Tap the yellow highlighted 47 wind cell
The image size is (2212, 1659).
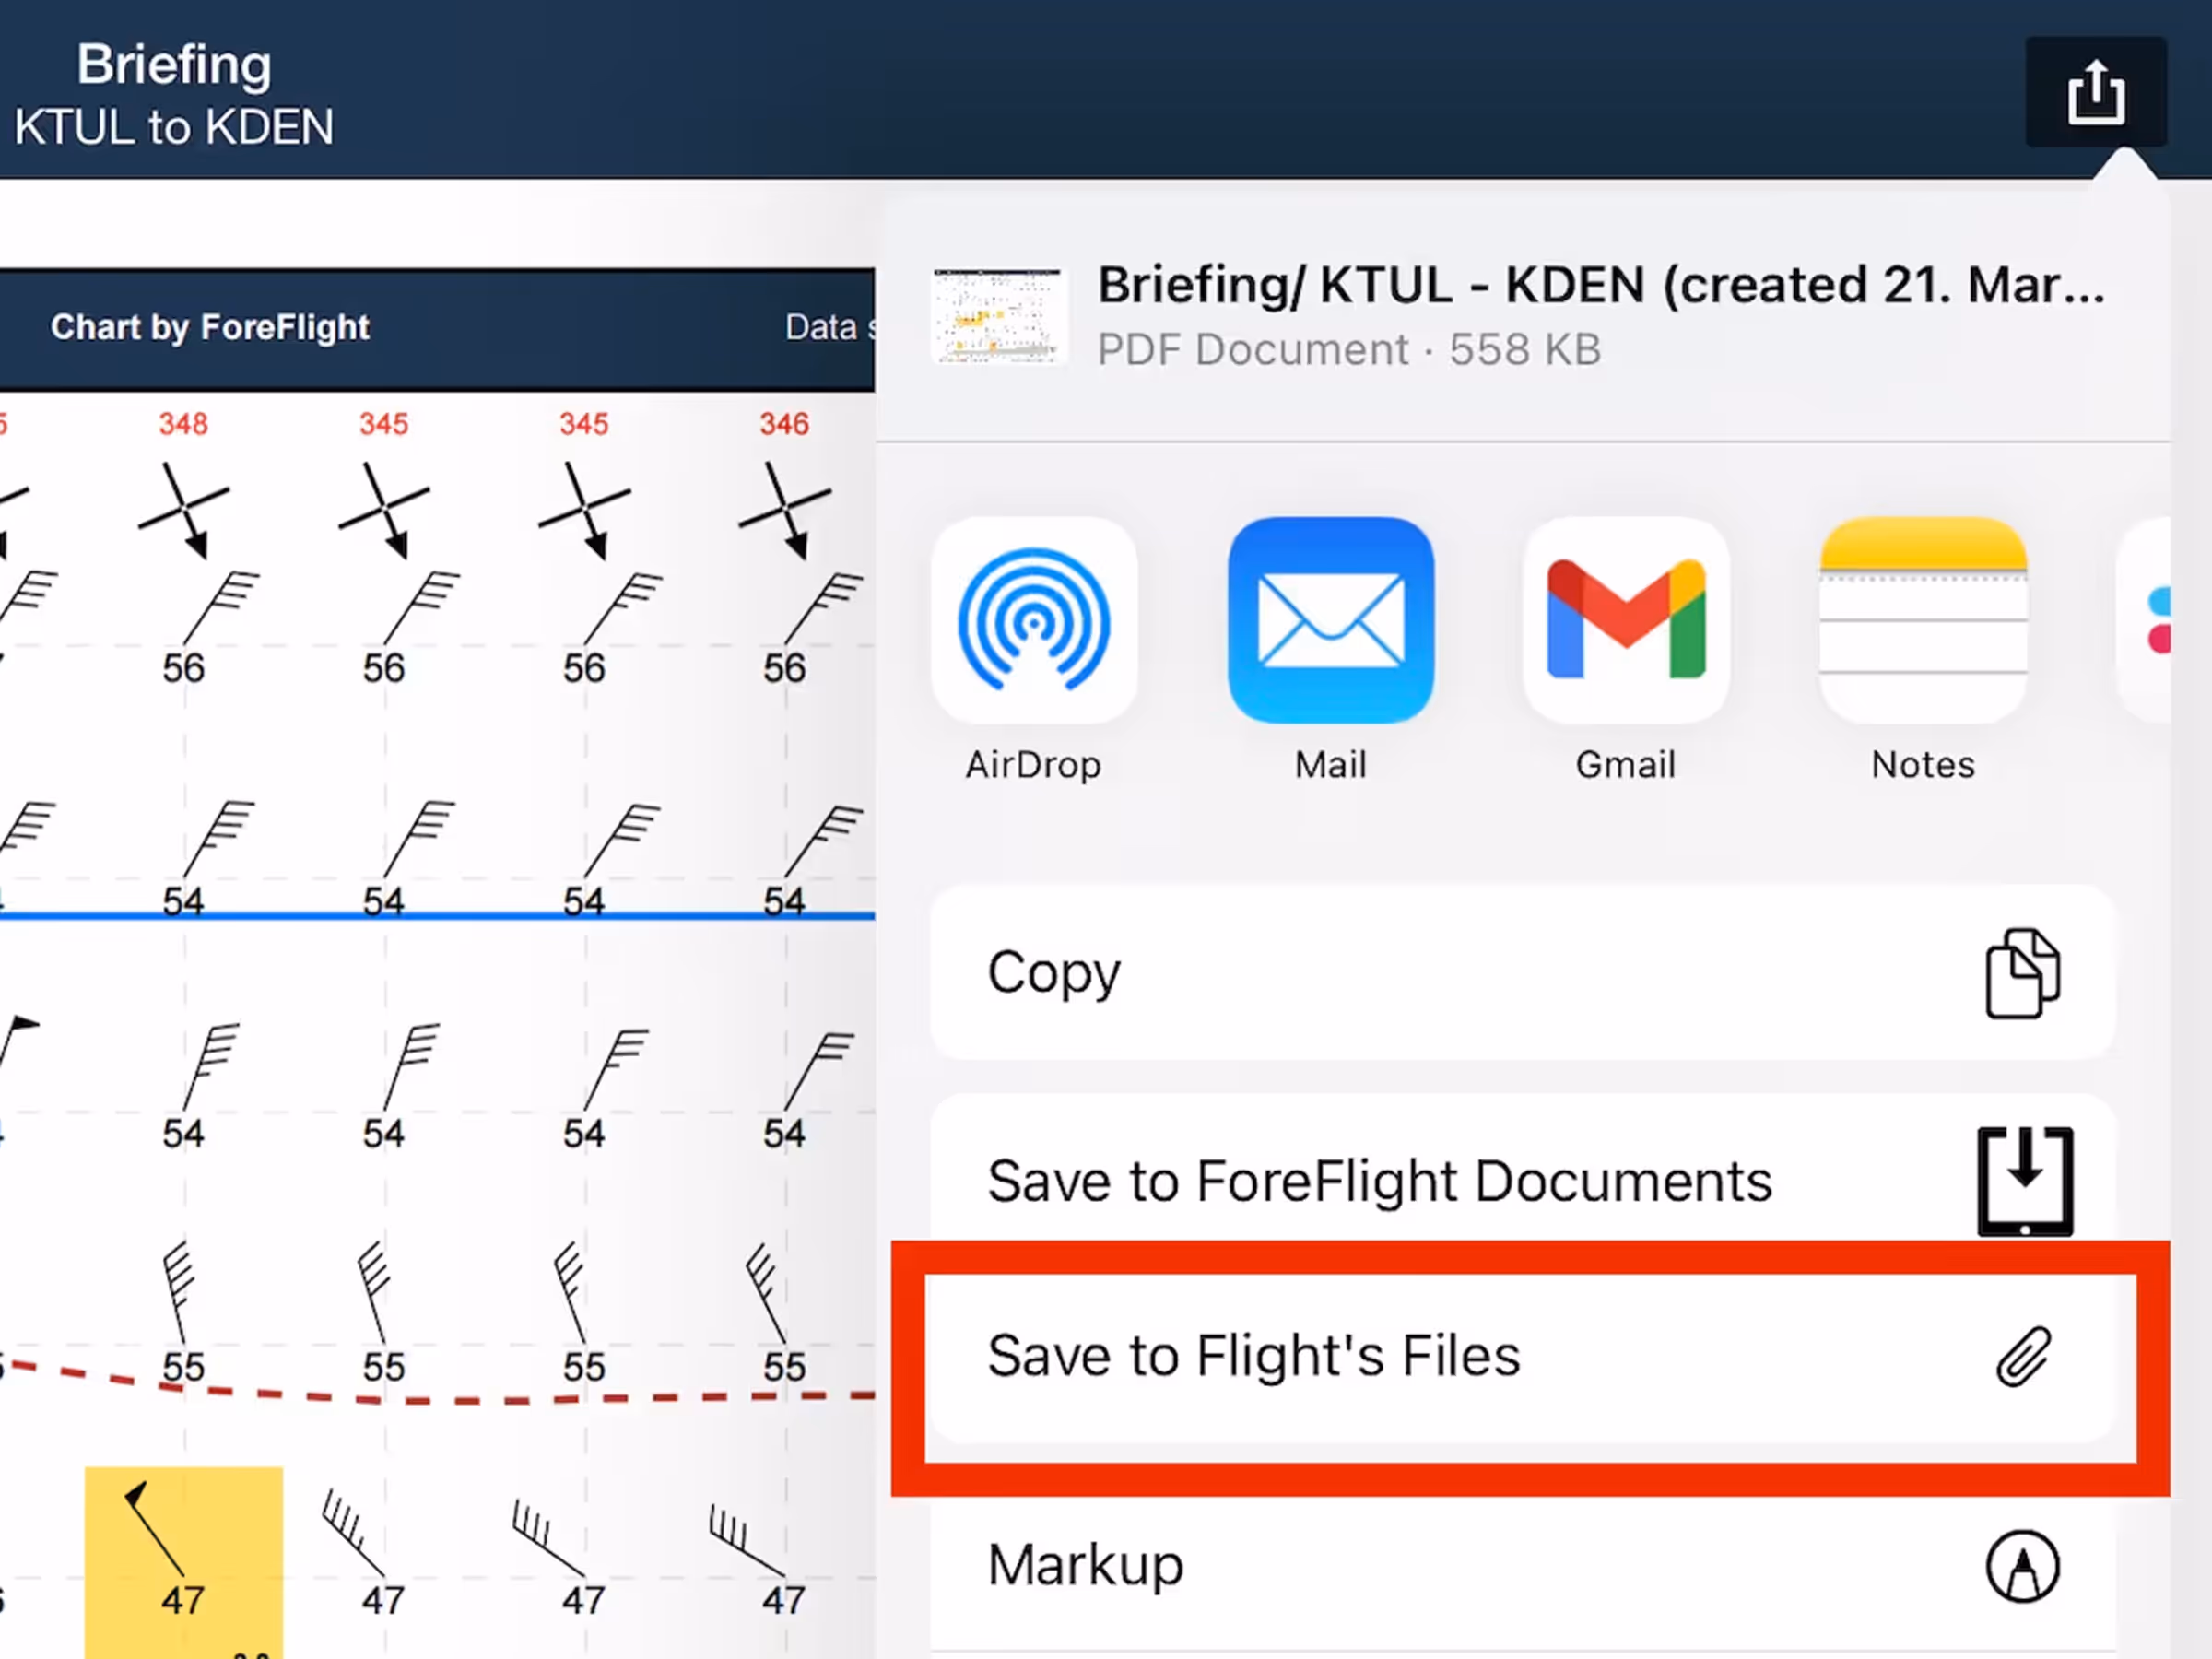(184, 1562)
